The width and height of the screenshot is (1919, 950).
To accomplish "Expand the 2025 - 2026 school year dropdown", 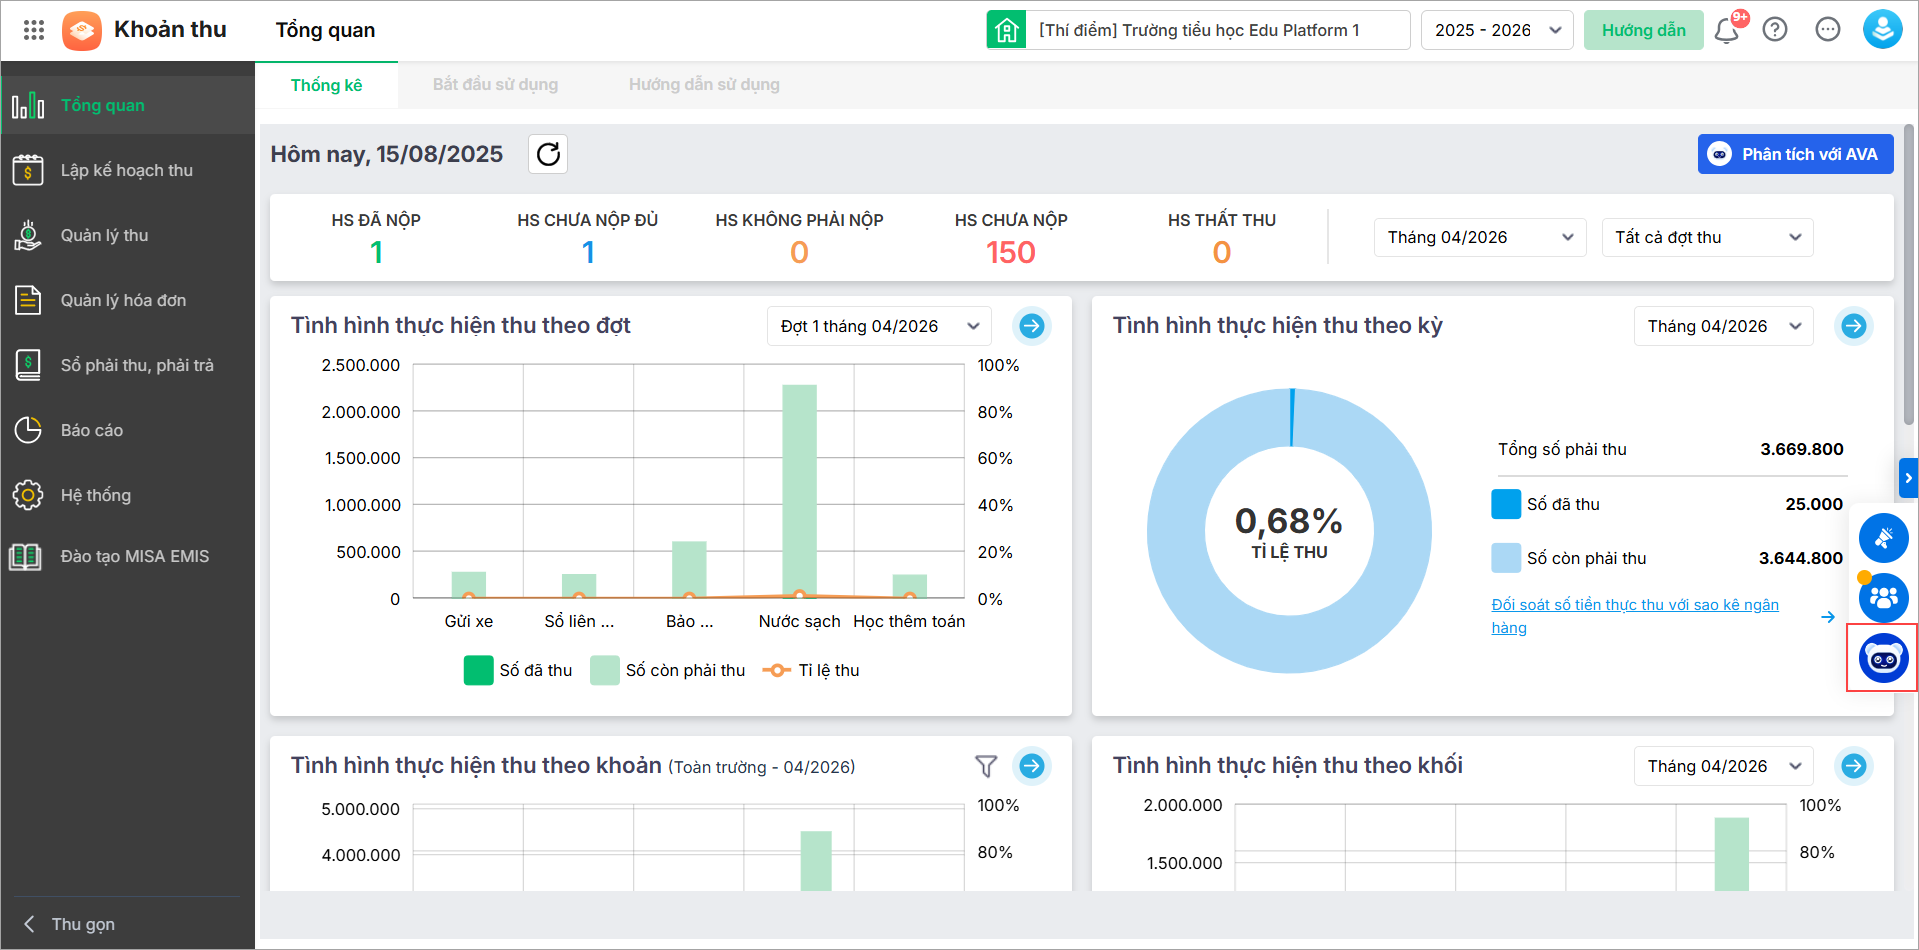I will pos(1497,30).
